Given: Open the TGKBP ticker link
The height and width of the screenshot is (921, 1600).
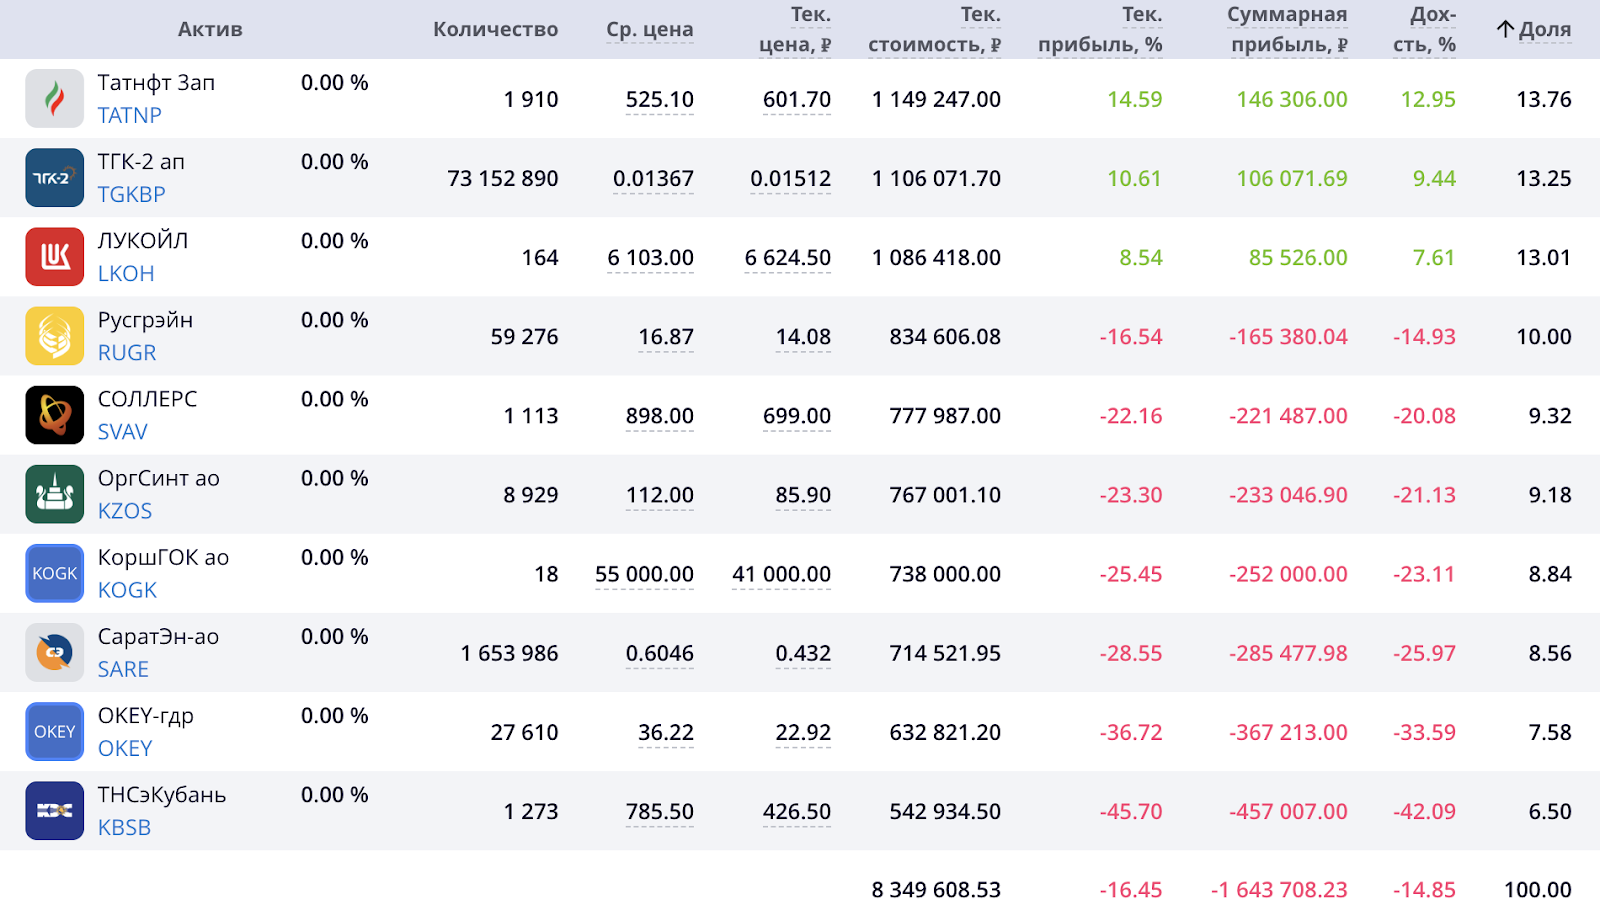Looking at the screenshot, I should pyautogui.click(x=131, y=195).
